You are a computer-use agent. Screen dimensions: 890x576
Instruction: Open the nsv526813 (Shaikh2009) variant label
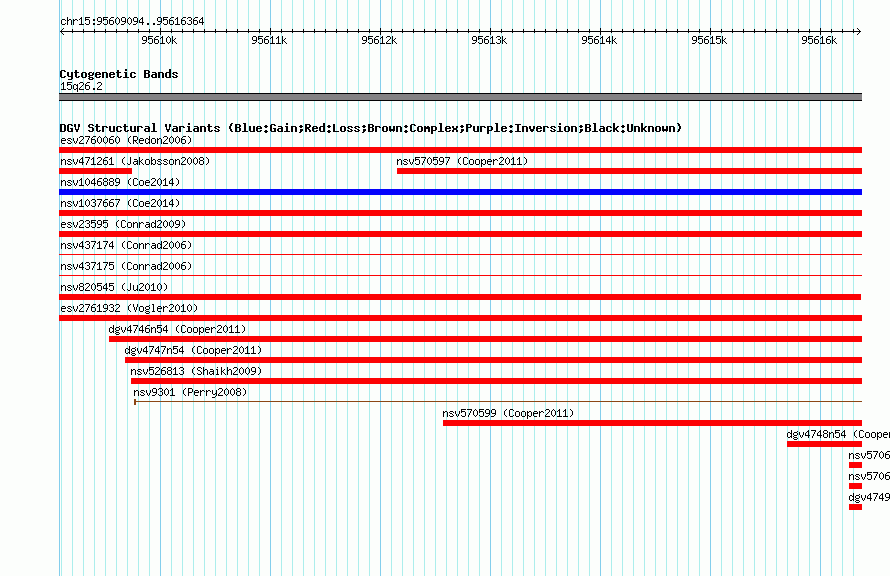pos(196,371)
